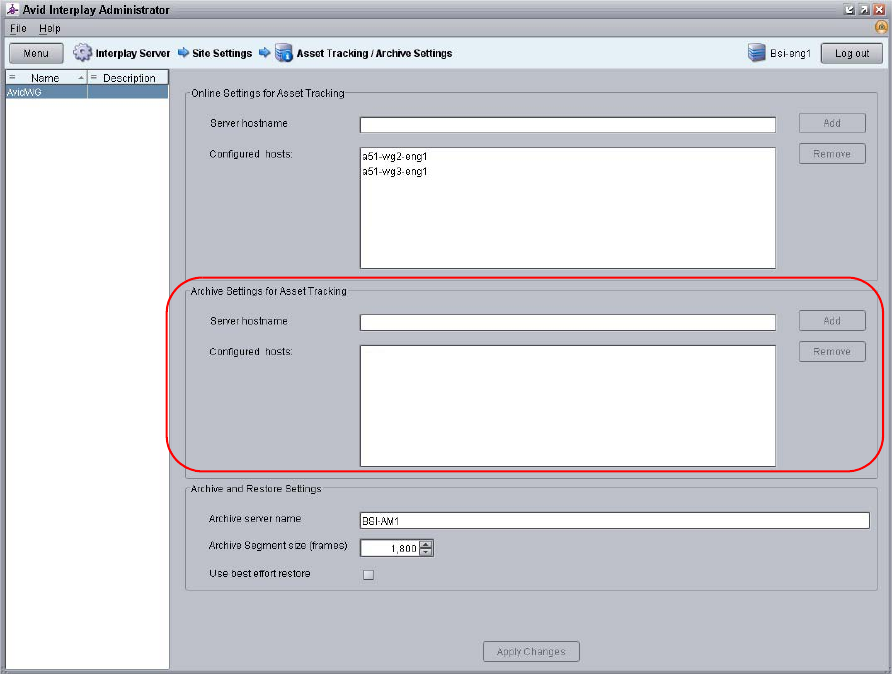Click the Log out button
892x674 pixels.
(852, 53)
